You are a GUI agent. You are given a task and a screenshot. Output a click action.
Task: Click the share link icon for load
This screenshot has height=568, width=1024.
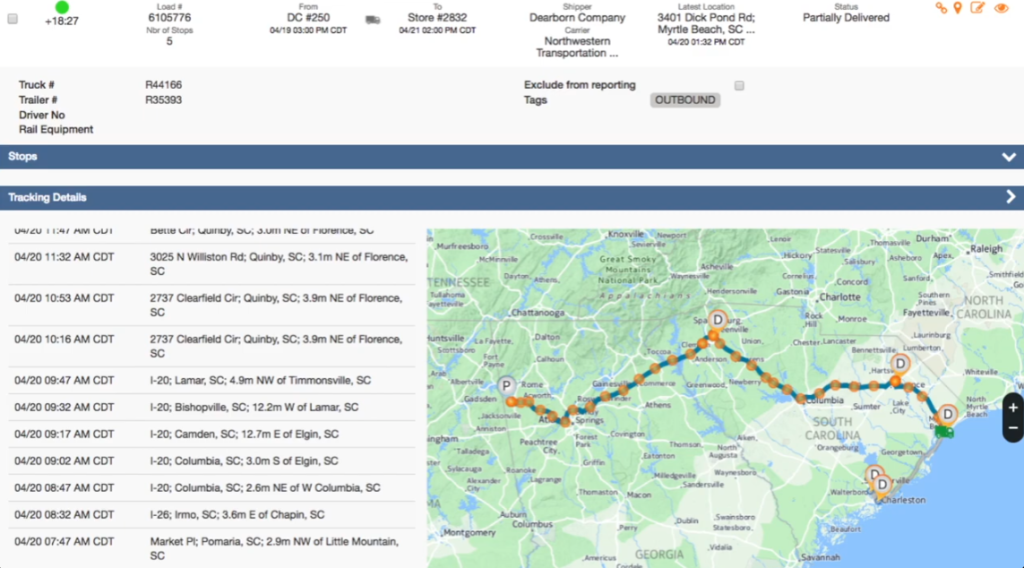pos(940,8)
